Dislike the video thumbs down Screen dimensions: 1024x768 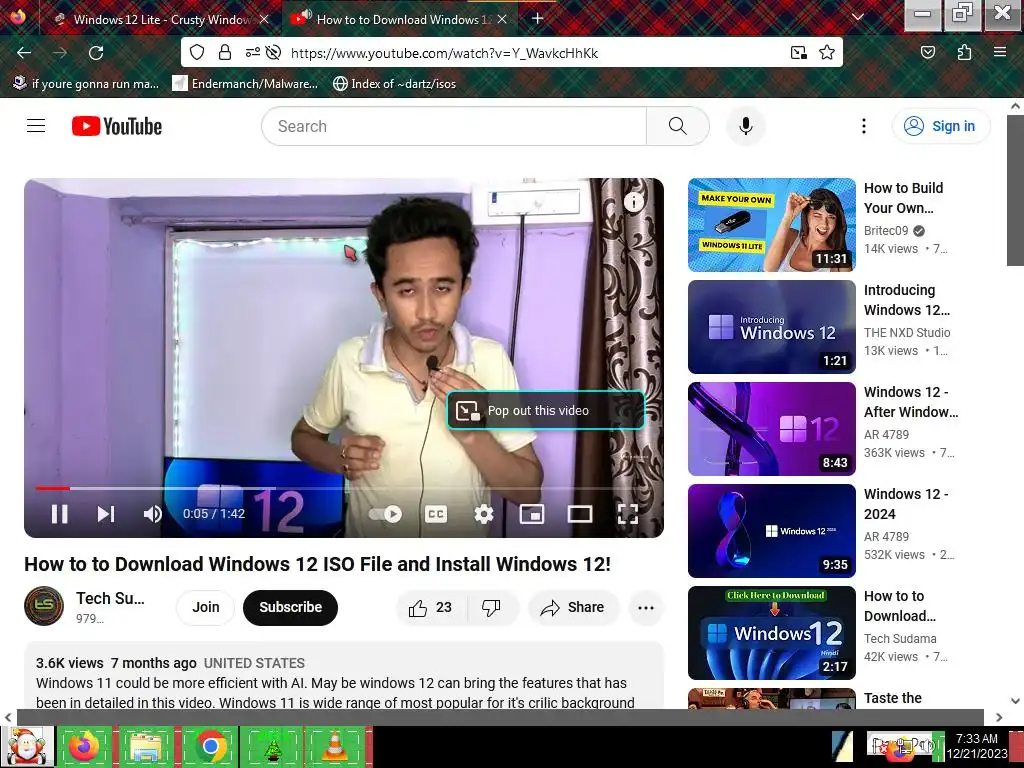coord(492,607)
